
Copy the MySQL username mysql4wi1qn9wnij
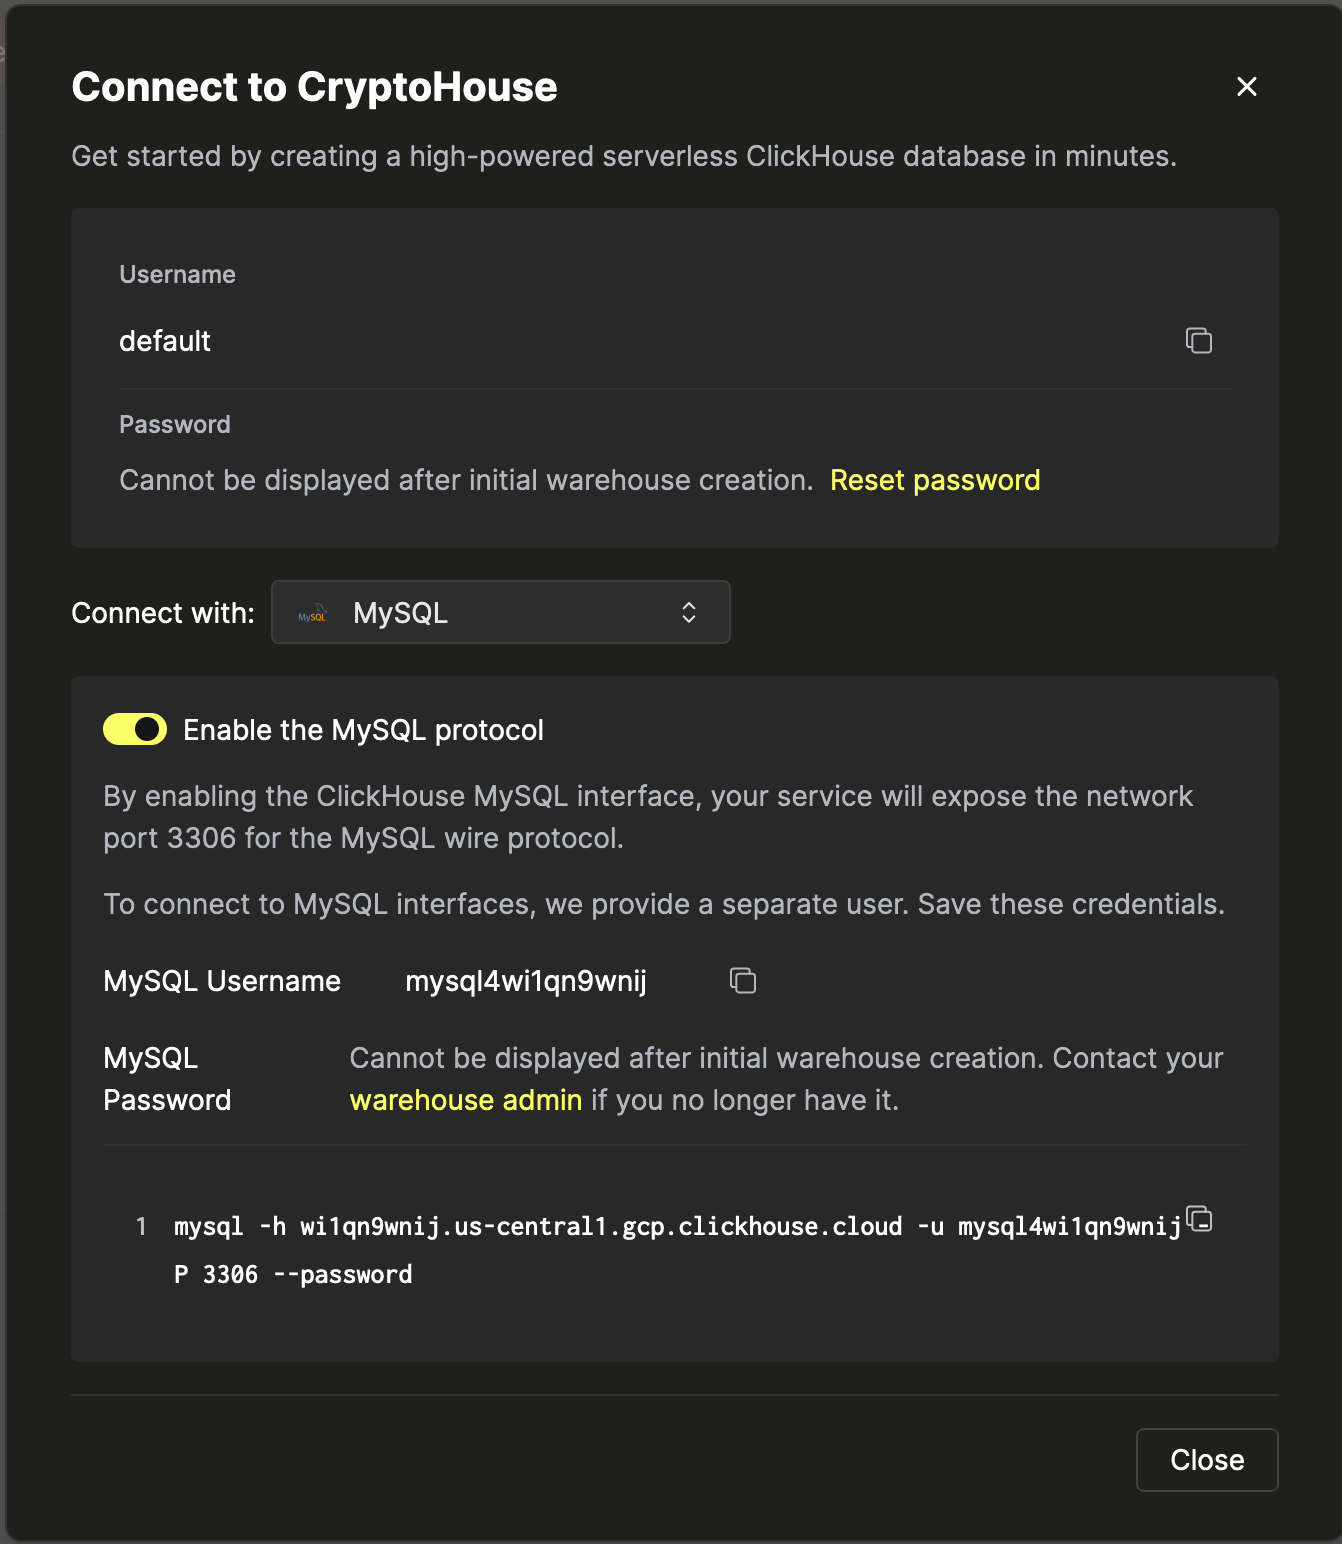pyautogui.click(x=744, y=981)
